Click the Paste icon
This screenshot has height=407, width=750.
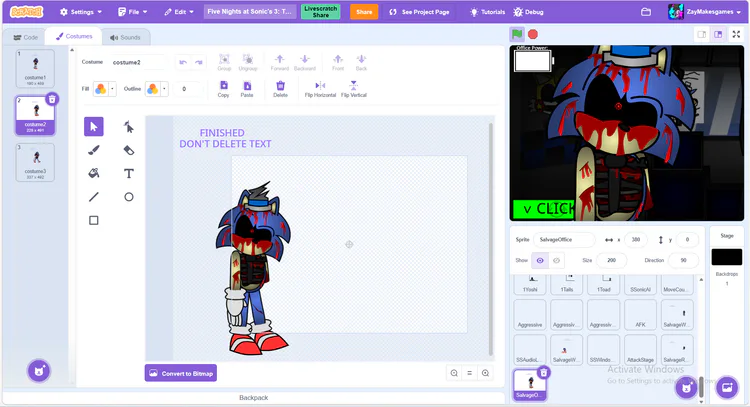click(x=247, y=88)
